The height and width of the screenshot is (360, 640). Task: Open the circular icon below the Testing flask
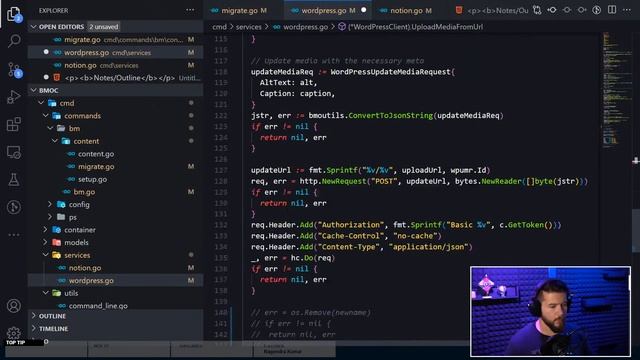pyautogui.click(x=14, y=207)
